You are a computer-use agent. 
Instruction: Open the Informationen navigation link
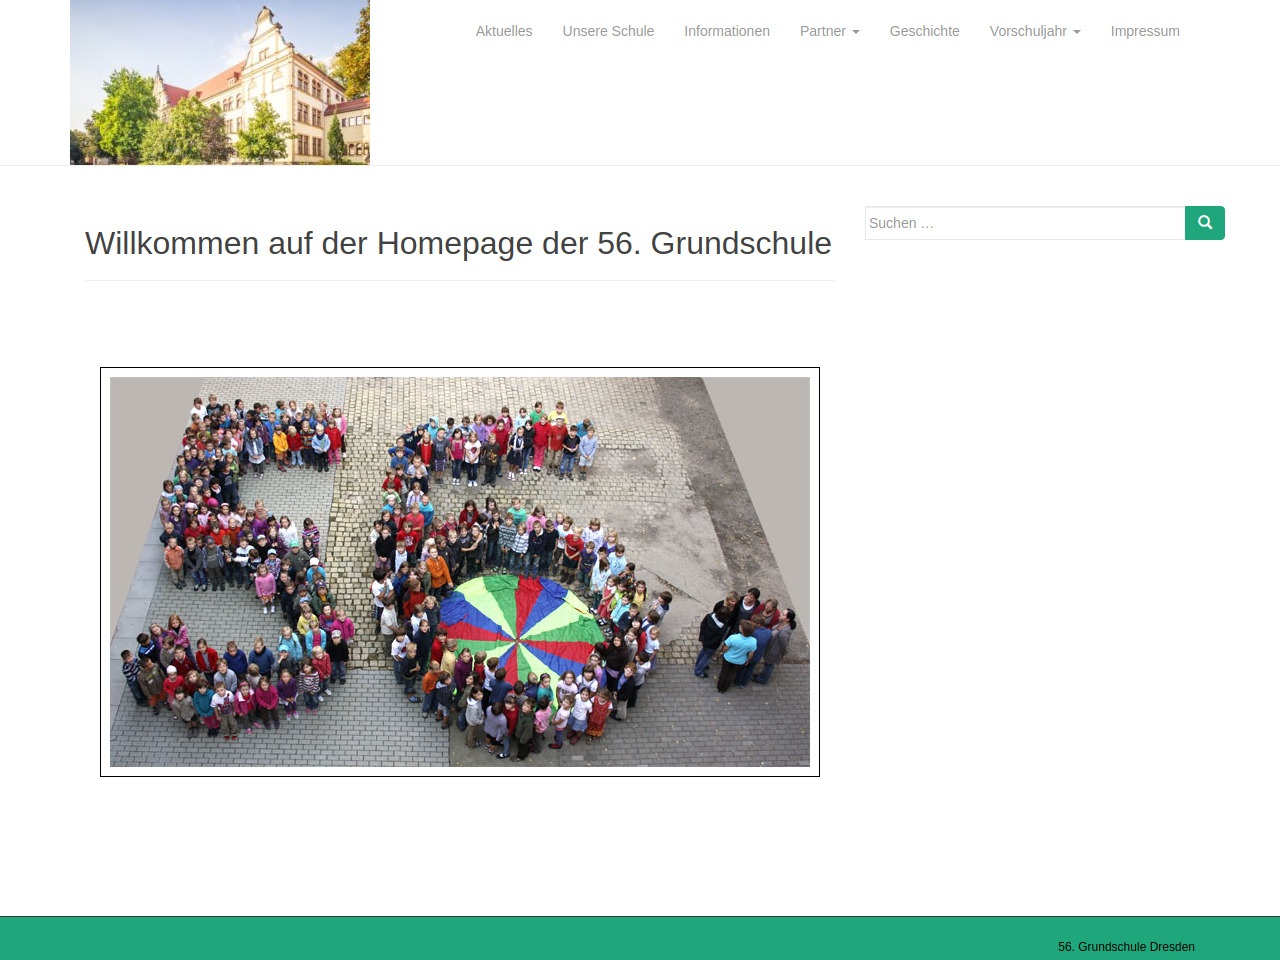click(x=727, y=31)
